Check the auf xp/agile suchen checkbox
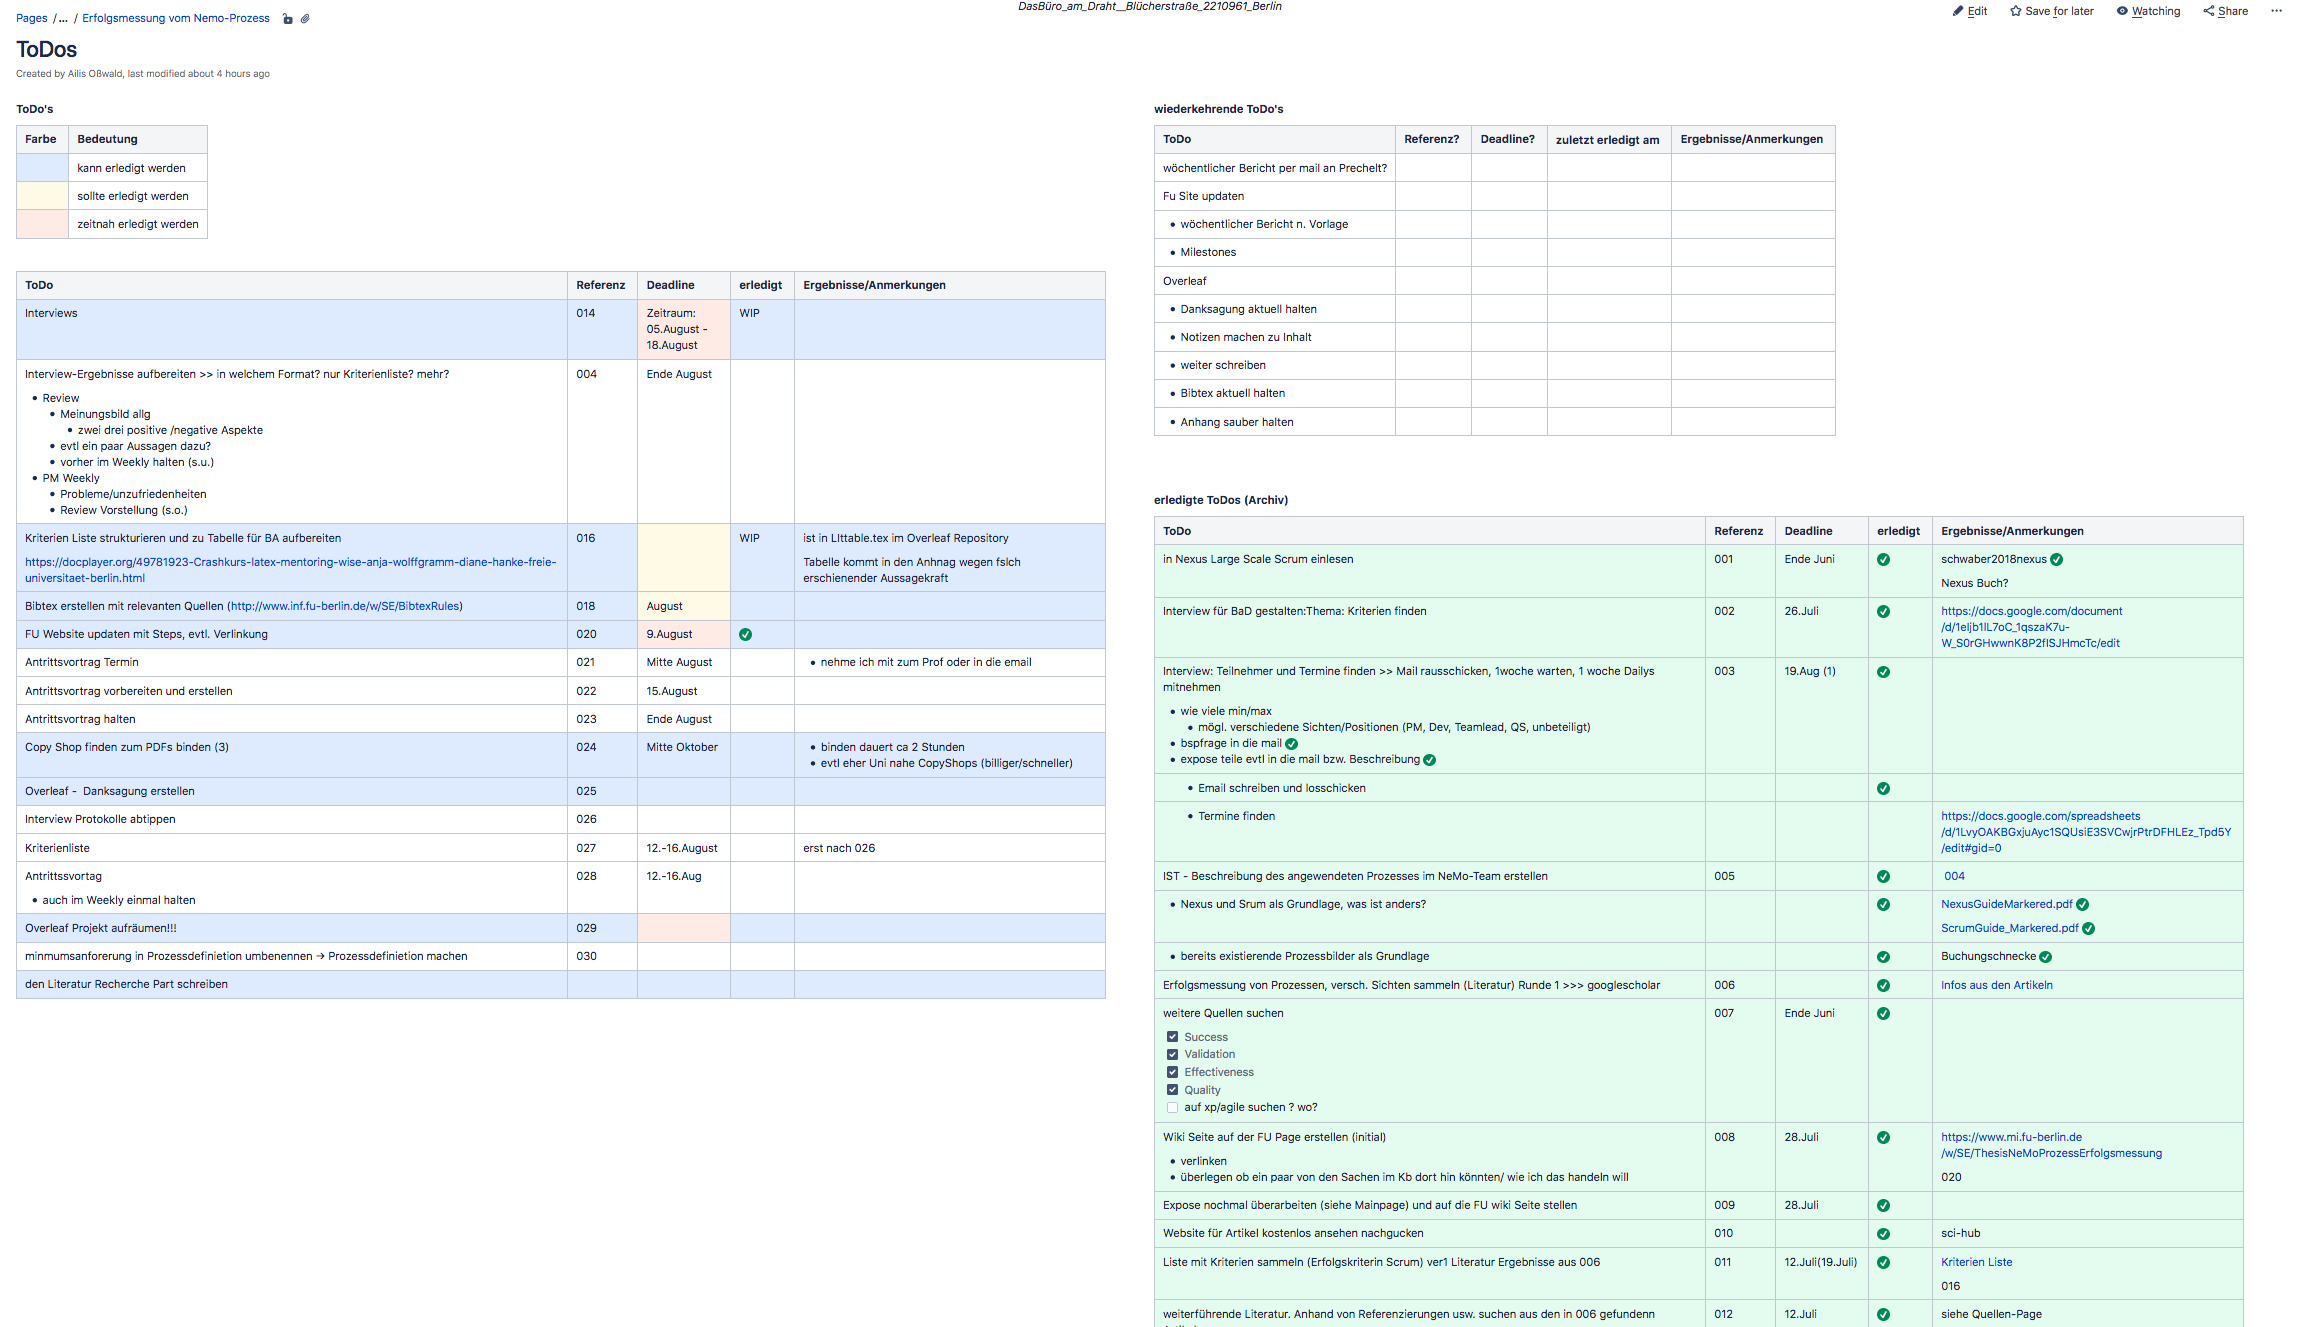The image size is (2302, 1327). (x=1172, y=1108)
